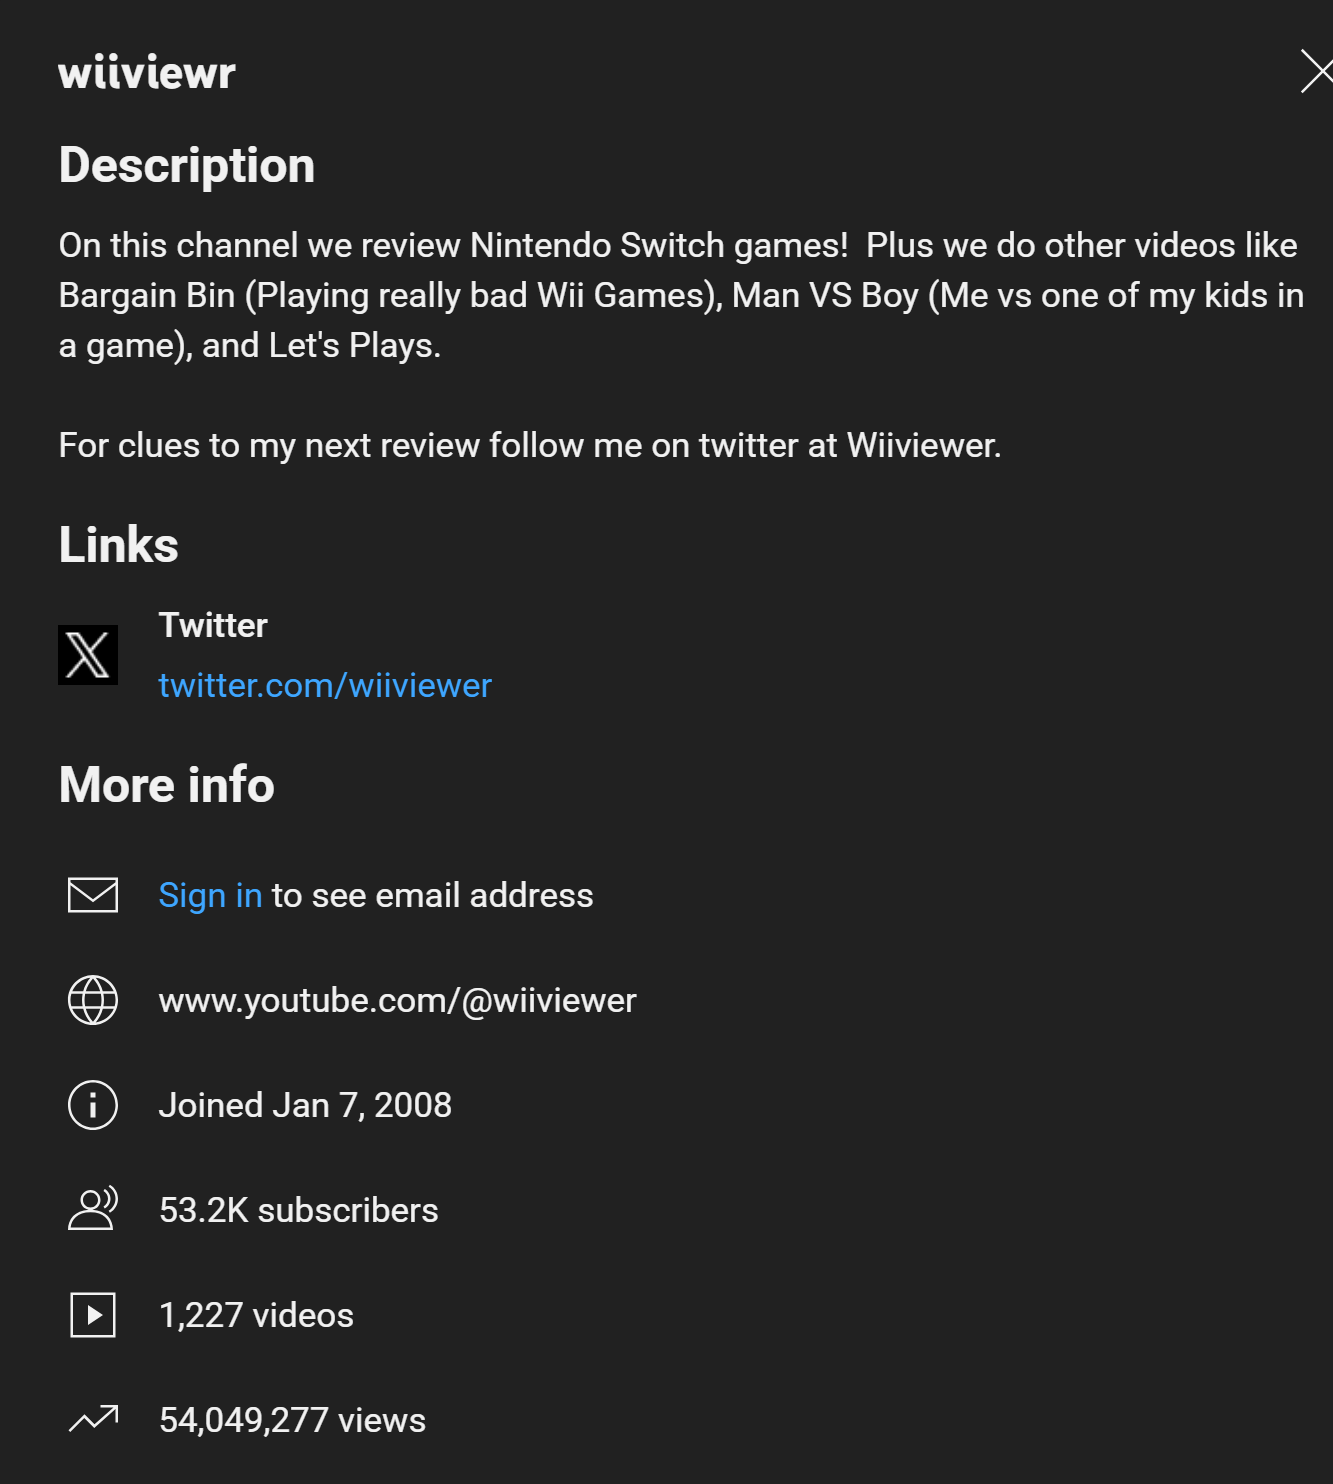
Task: Select the www.youtube.com/@wiiviewer channel URL text
Action: (398, 1000)
